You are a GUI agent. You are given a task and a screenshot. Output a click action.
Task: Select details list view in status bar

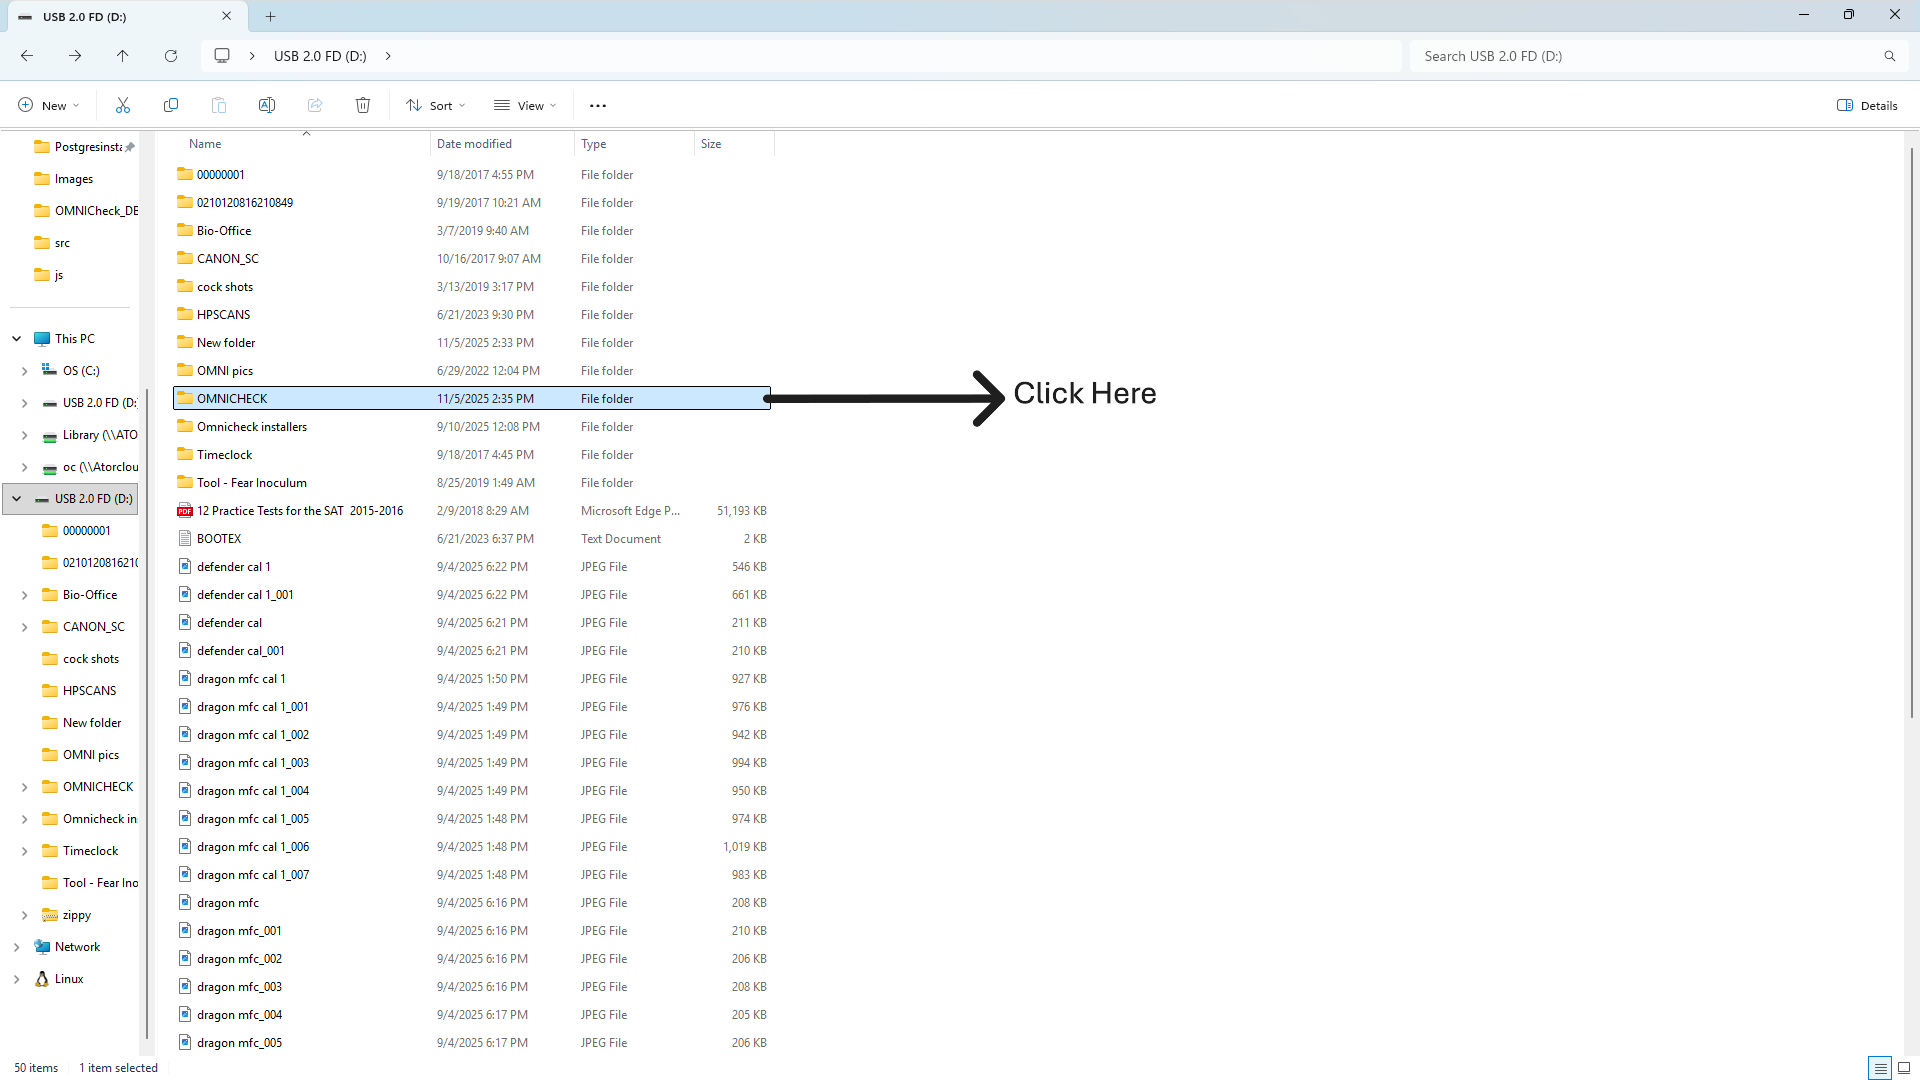(x=1880, y=1068)
